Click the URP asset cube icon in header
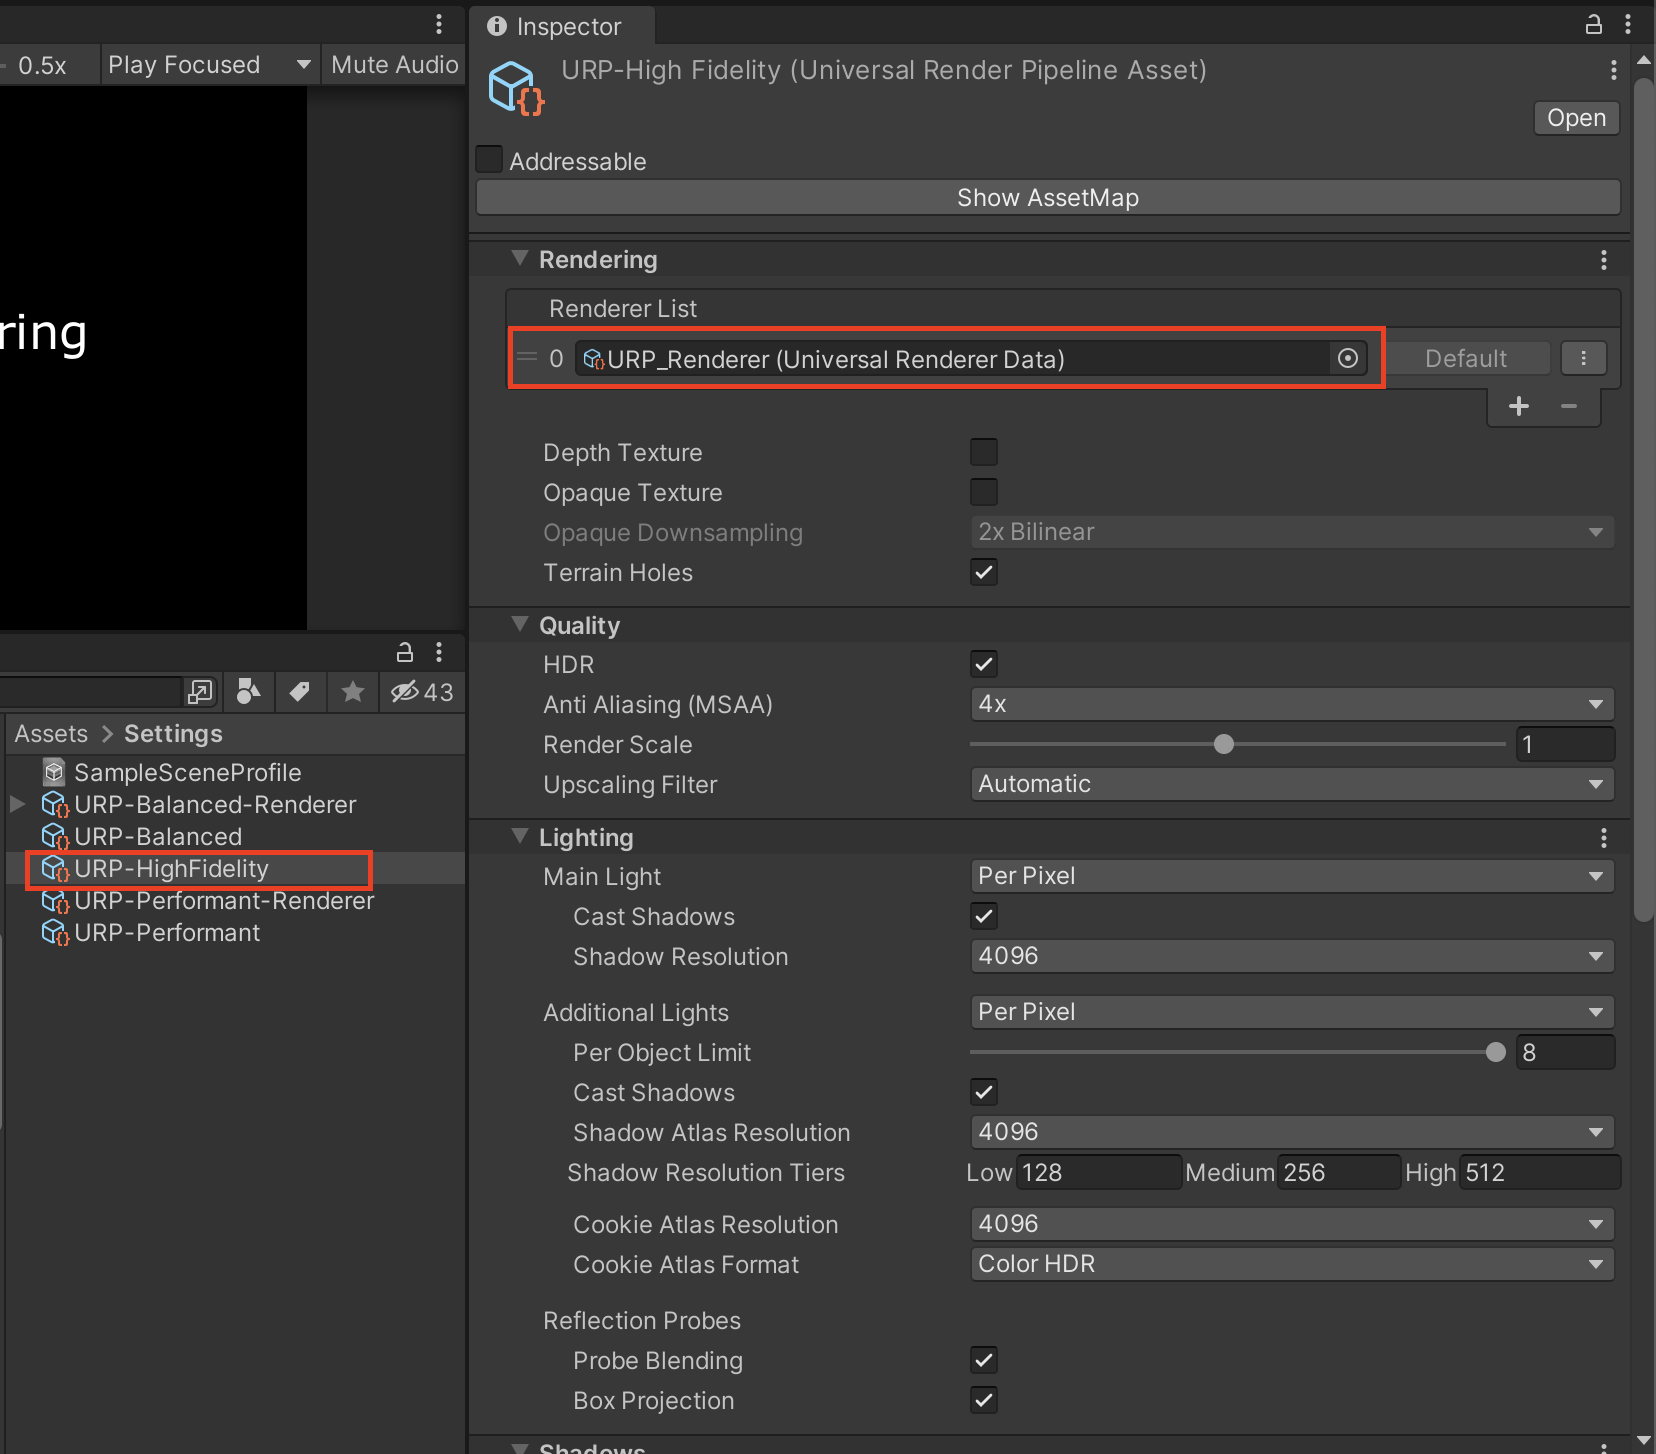Screen dimensions: 1656x1454 click(515, 88)
